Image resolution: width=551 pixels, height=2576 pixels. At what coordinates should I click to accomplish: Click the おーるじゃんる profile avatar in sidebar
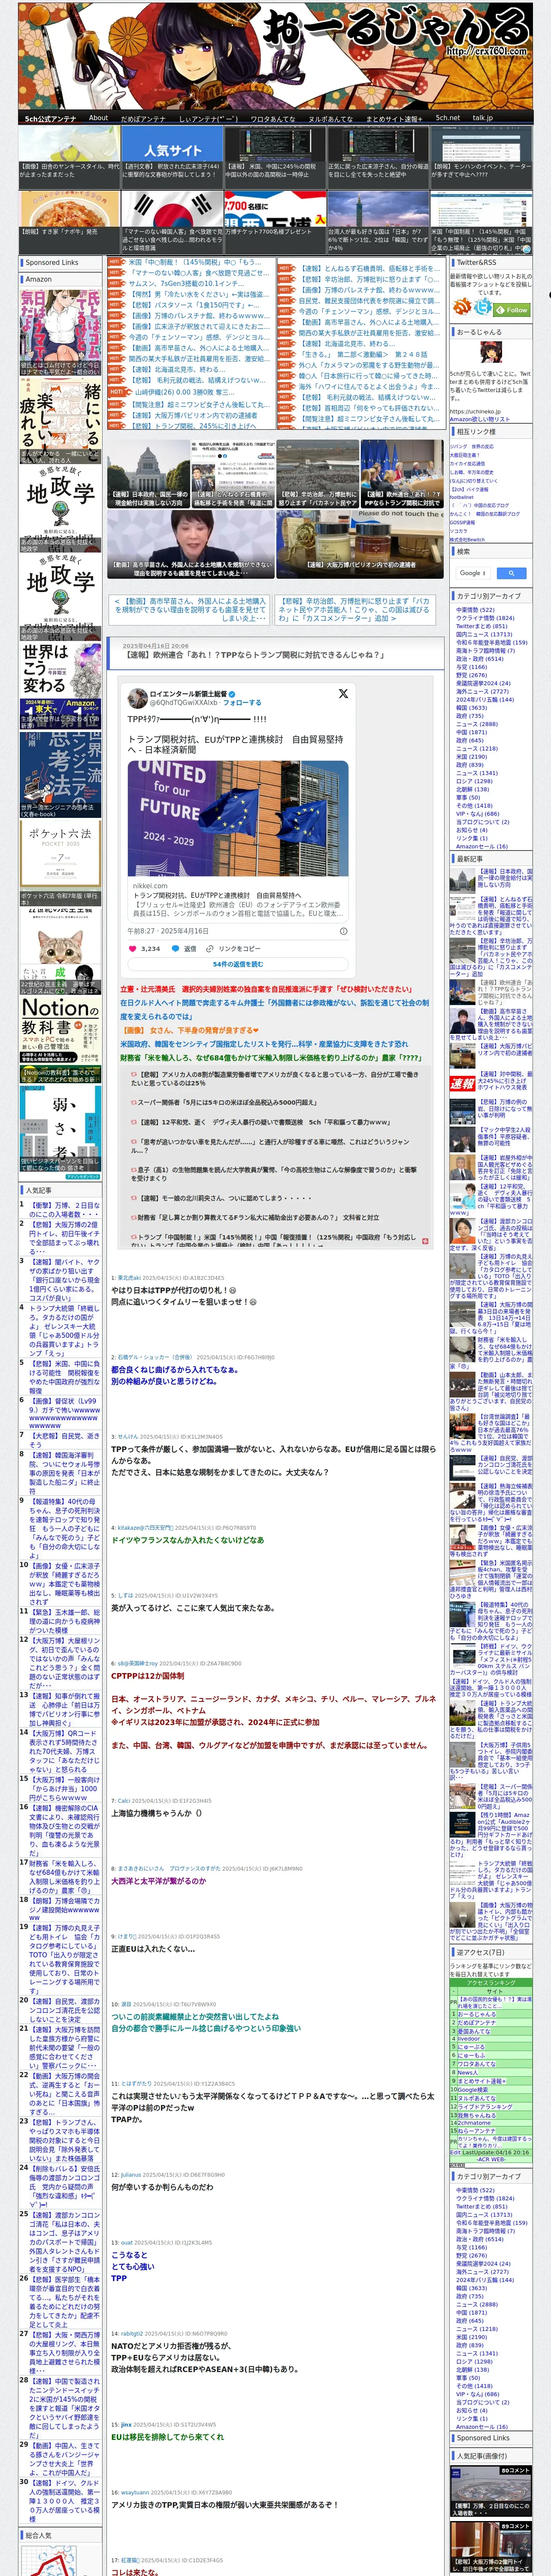(491, 352)
